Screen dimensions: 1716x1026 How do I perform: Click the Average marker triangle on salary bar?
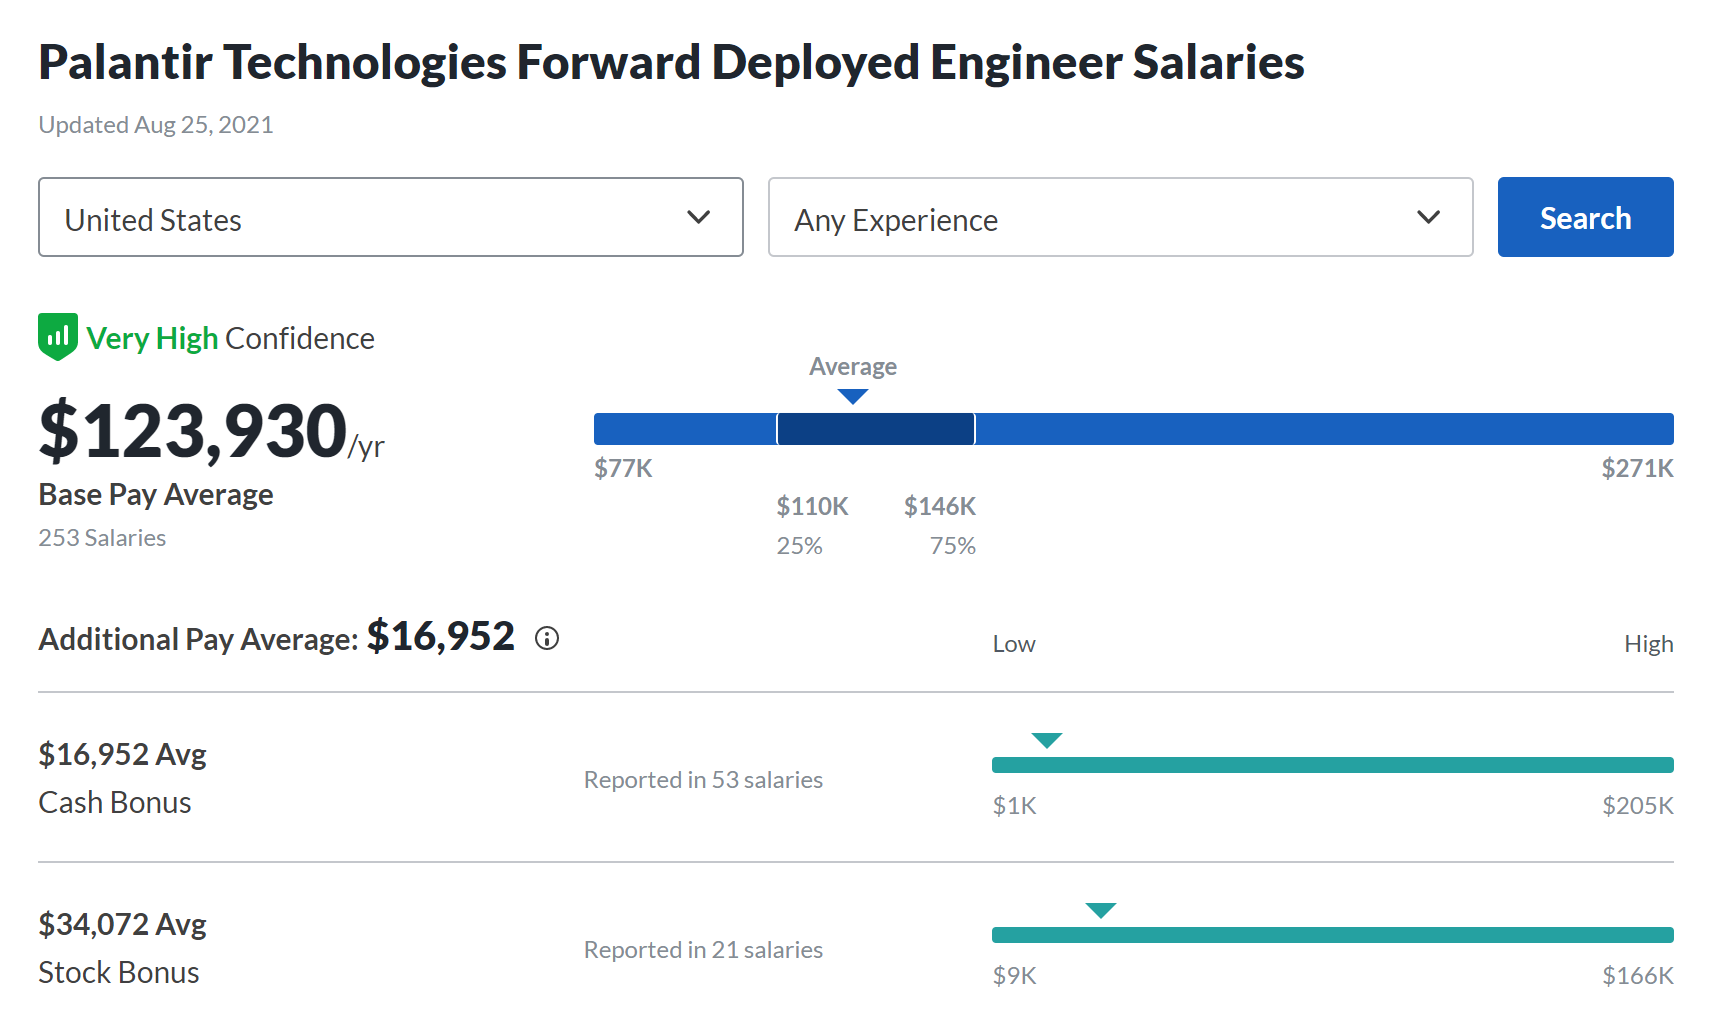point(853,396)
